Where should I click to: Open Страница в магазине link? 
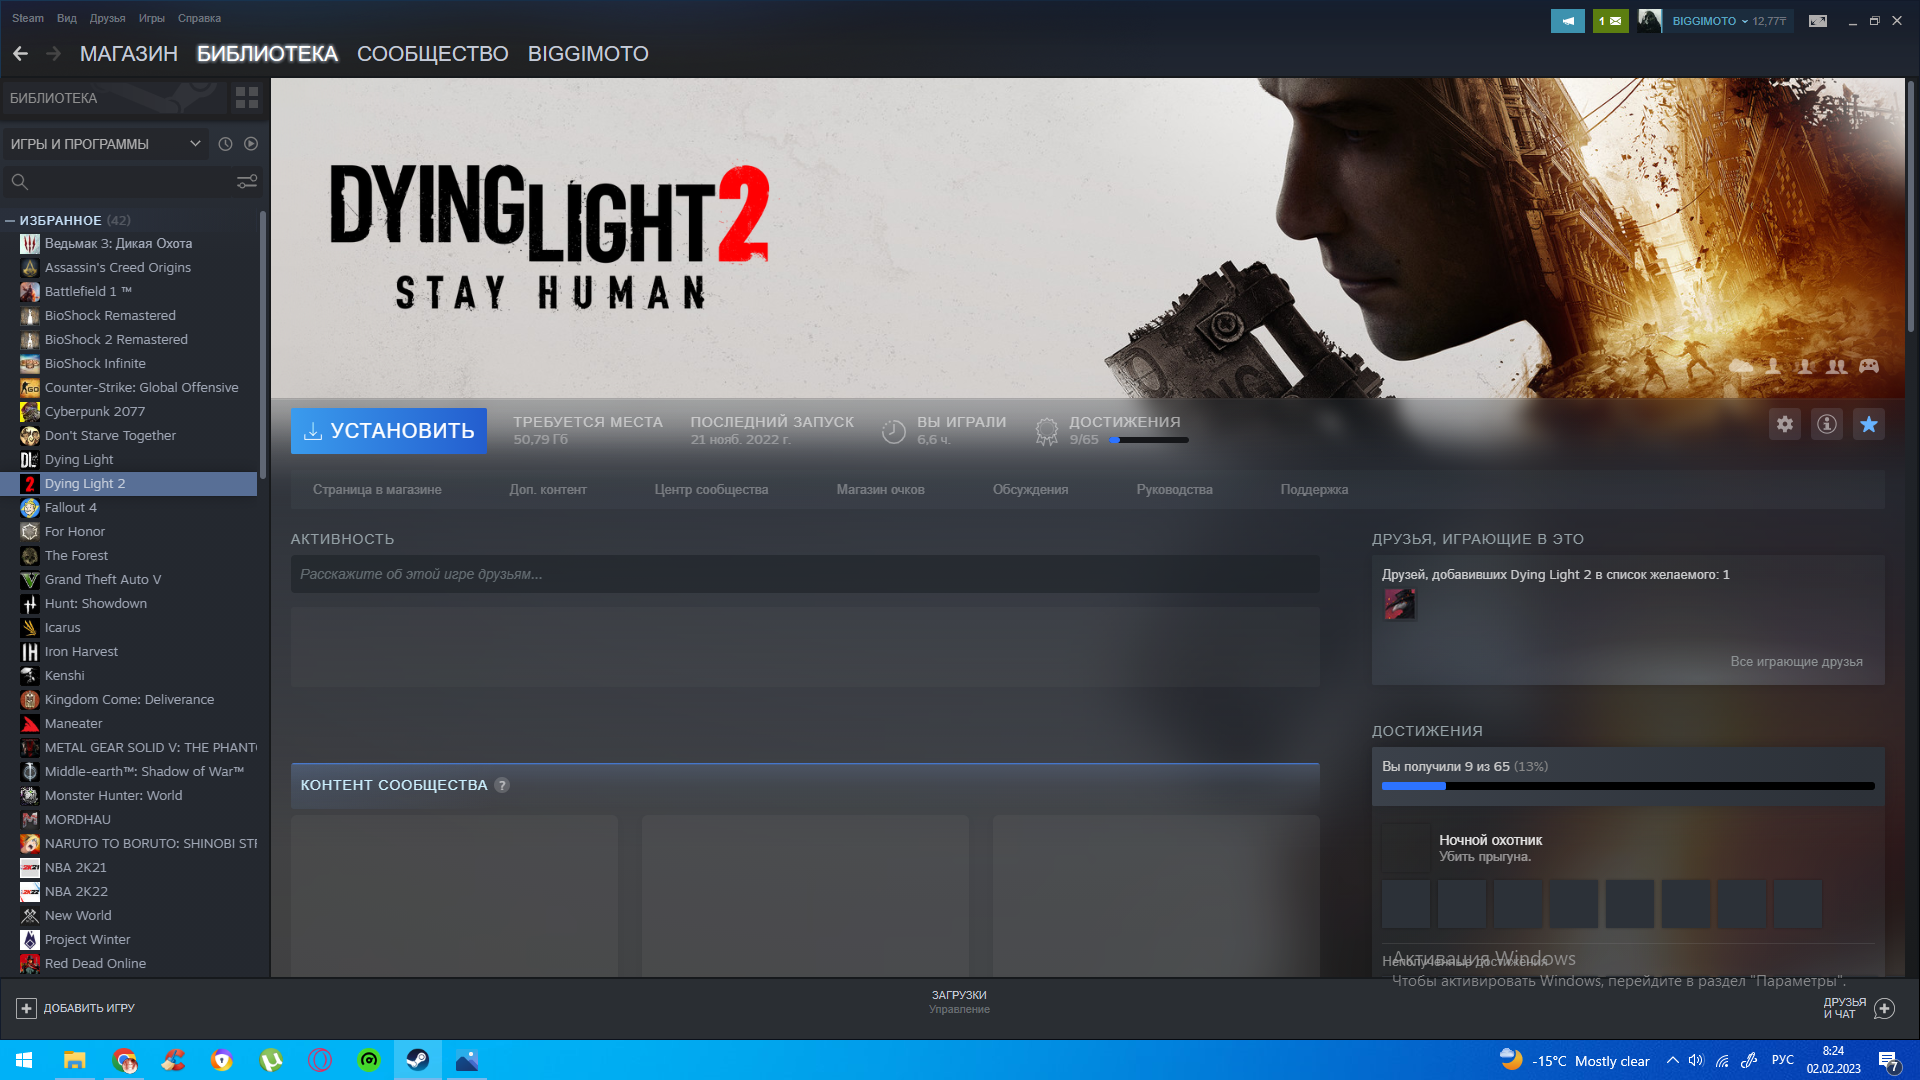(377, 490)
